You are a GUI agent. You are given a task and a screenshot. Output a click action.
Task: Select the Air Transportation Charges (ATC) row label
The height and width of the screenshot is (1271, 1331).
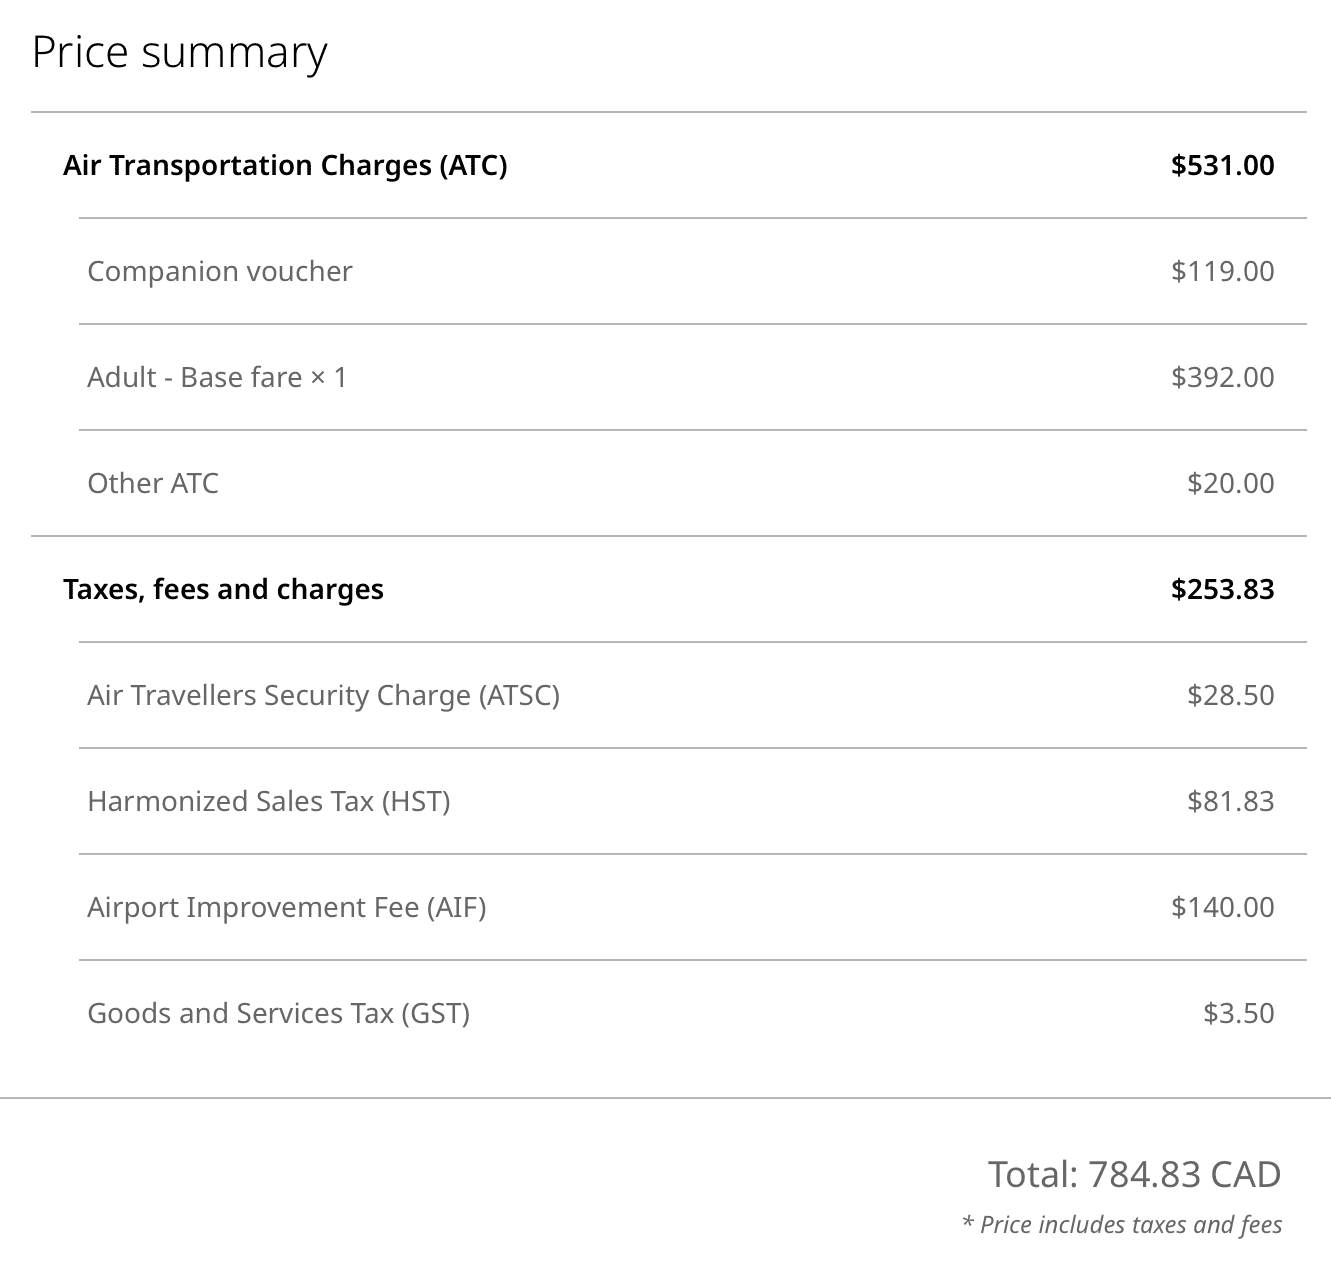[285, 165]
